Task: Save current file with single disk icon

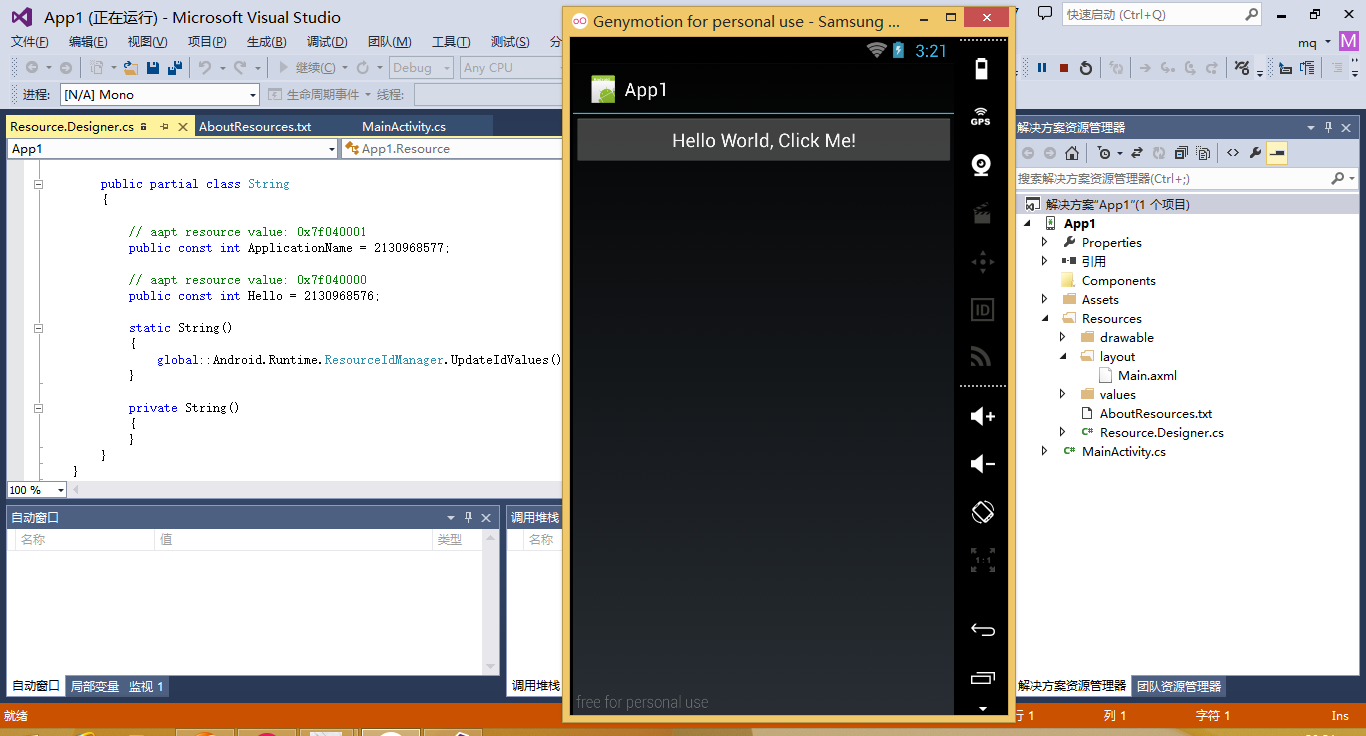Action: pos(153,68)
